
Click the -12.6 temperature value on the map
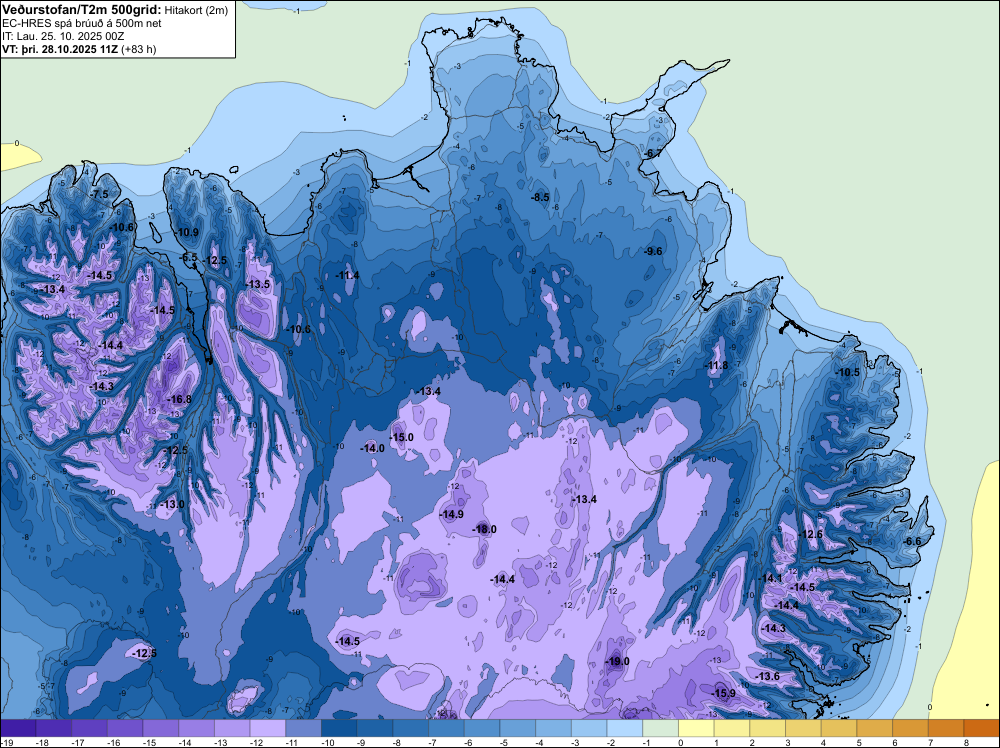coord(811,534)
